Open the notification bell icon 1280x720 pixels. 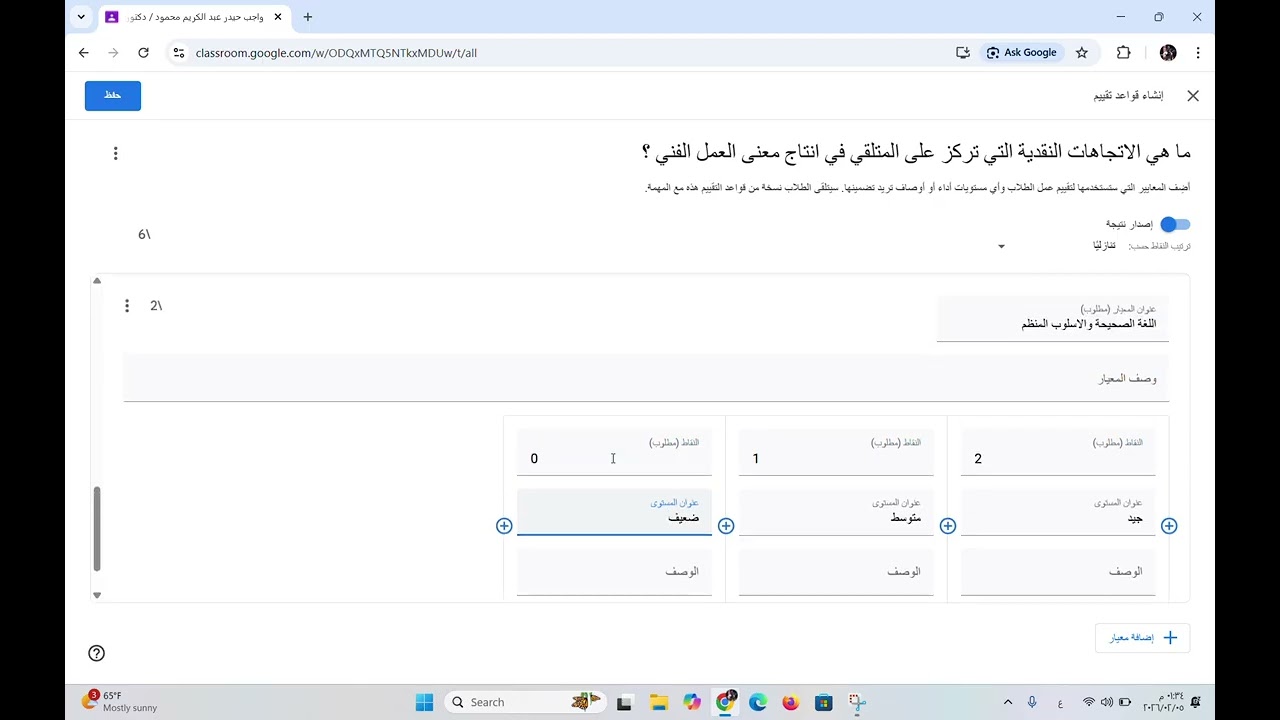tap(1196, 702)
